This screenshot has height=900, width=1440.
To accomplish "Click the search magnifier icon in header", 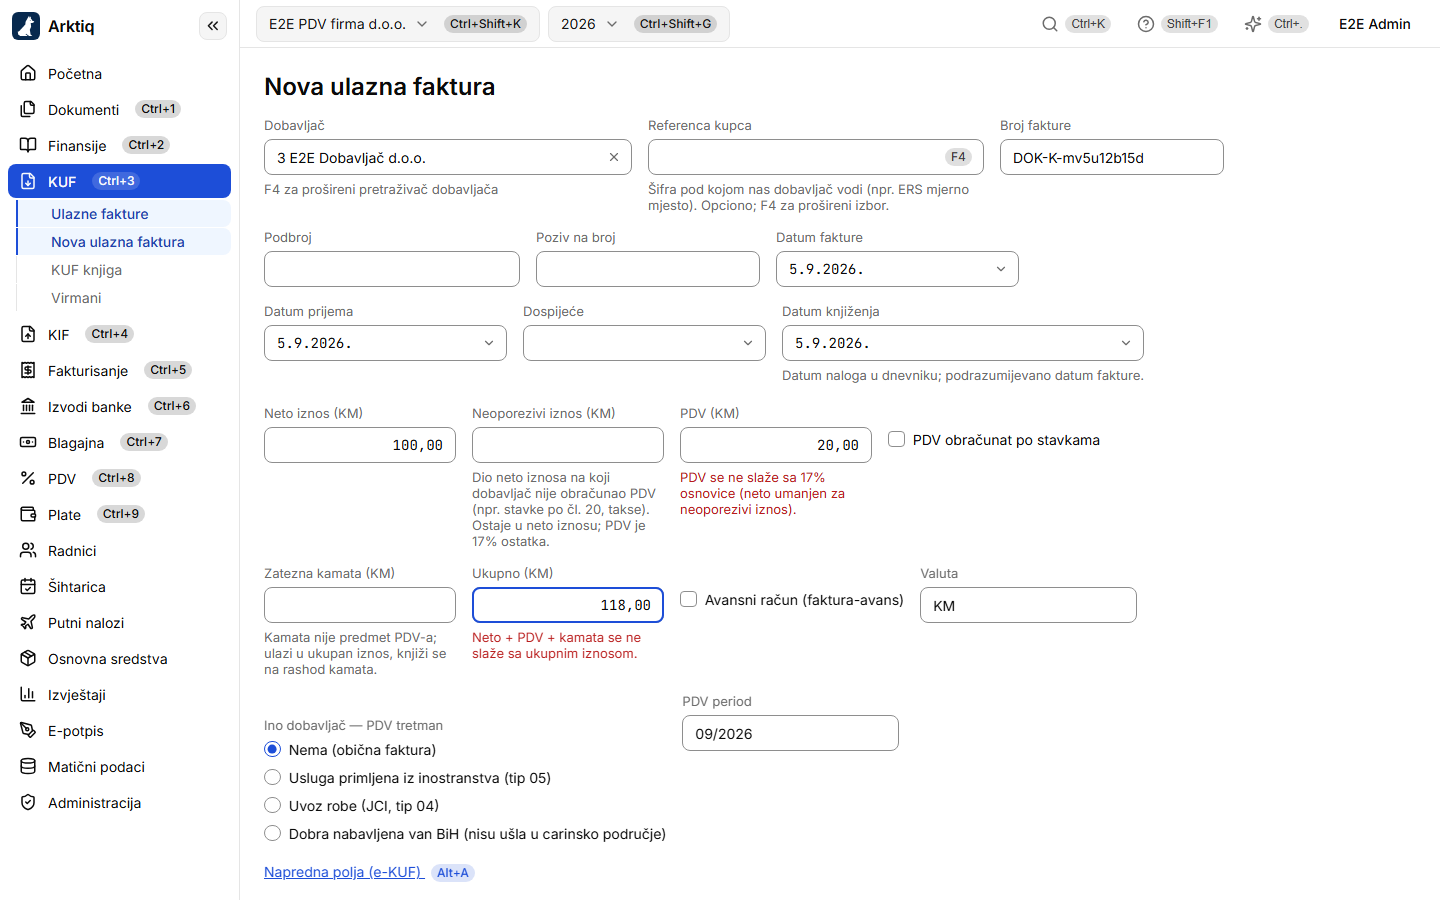I will pyautogui.click(x=1050, y=24).
